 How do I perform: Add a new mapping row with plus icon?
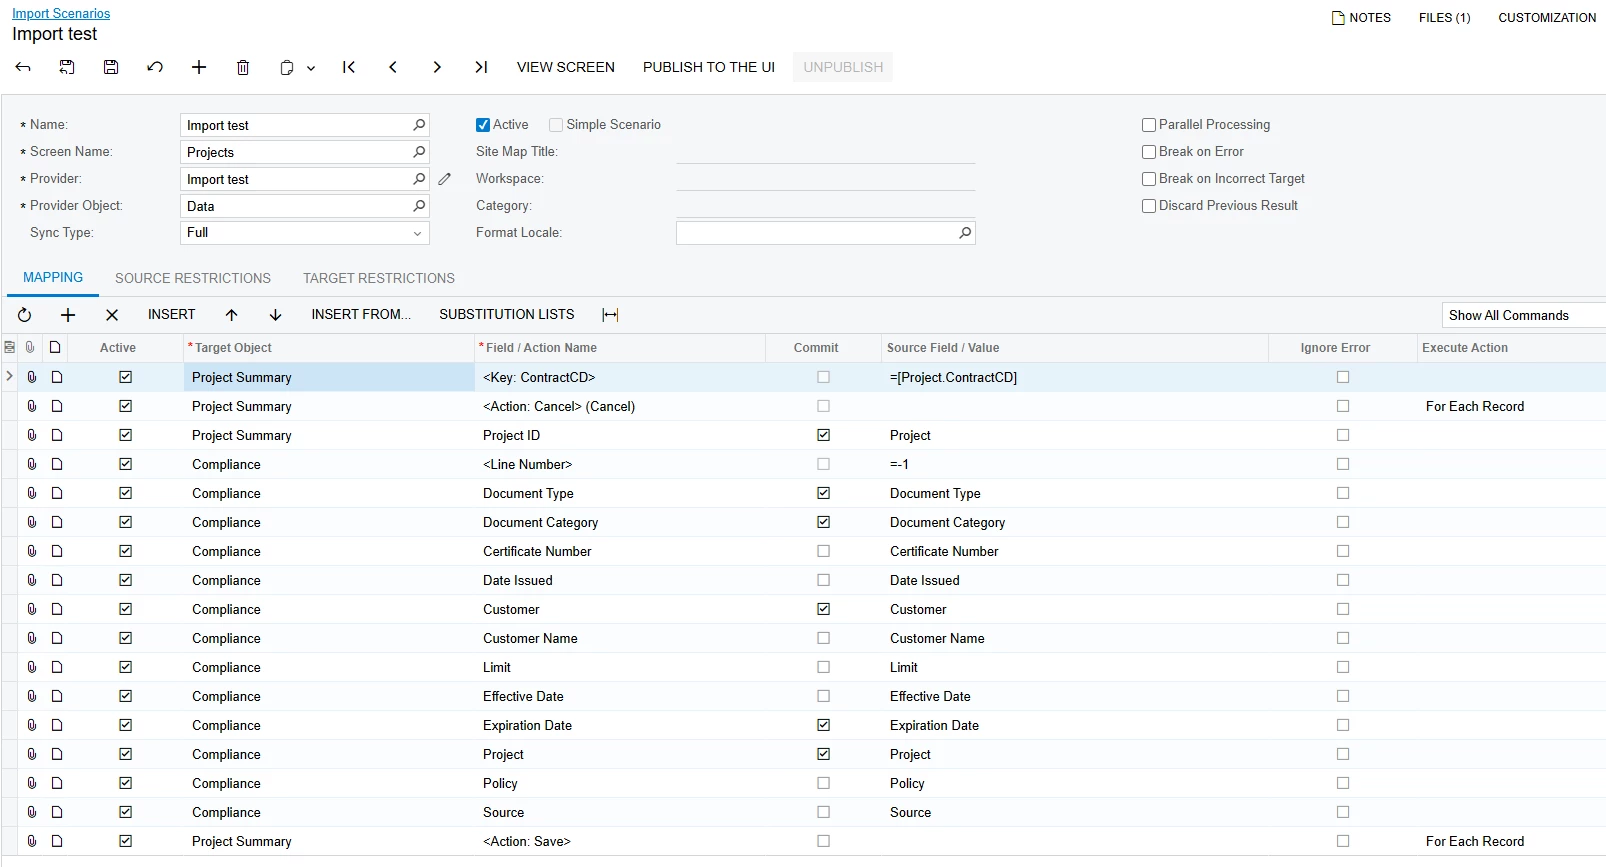[68, 315]
